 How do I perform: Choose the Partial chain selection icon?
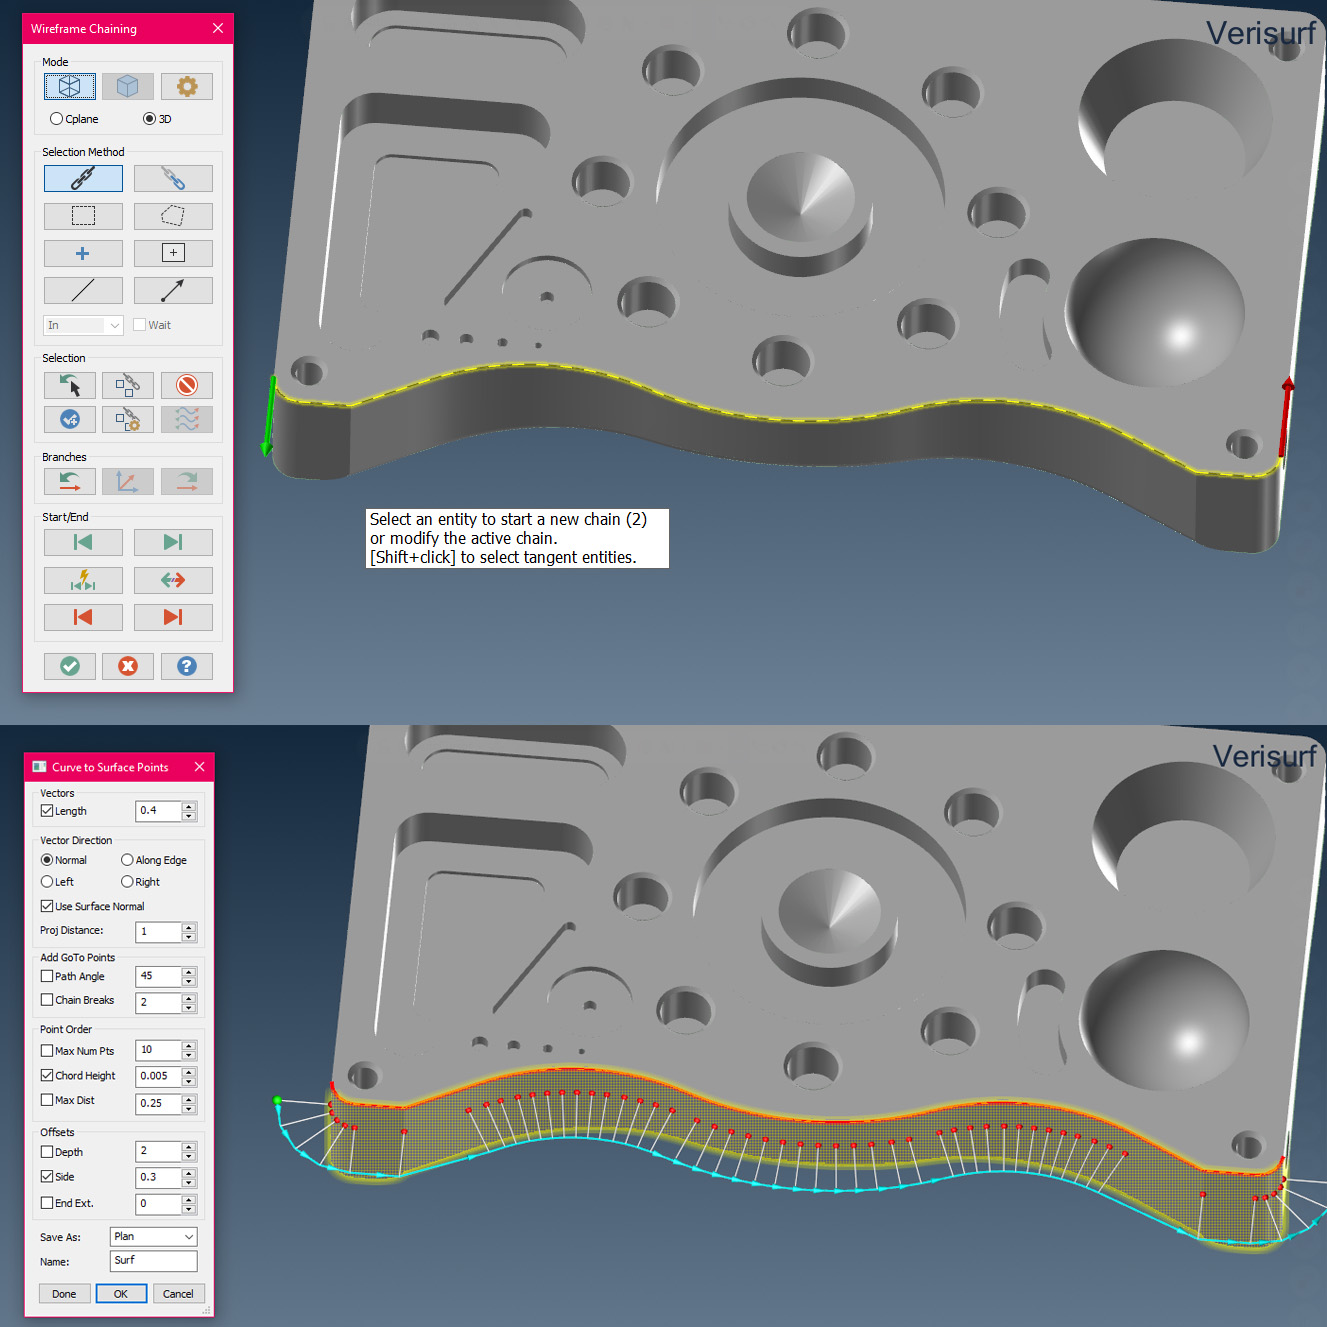pos(173,179)
